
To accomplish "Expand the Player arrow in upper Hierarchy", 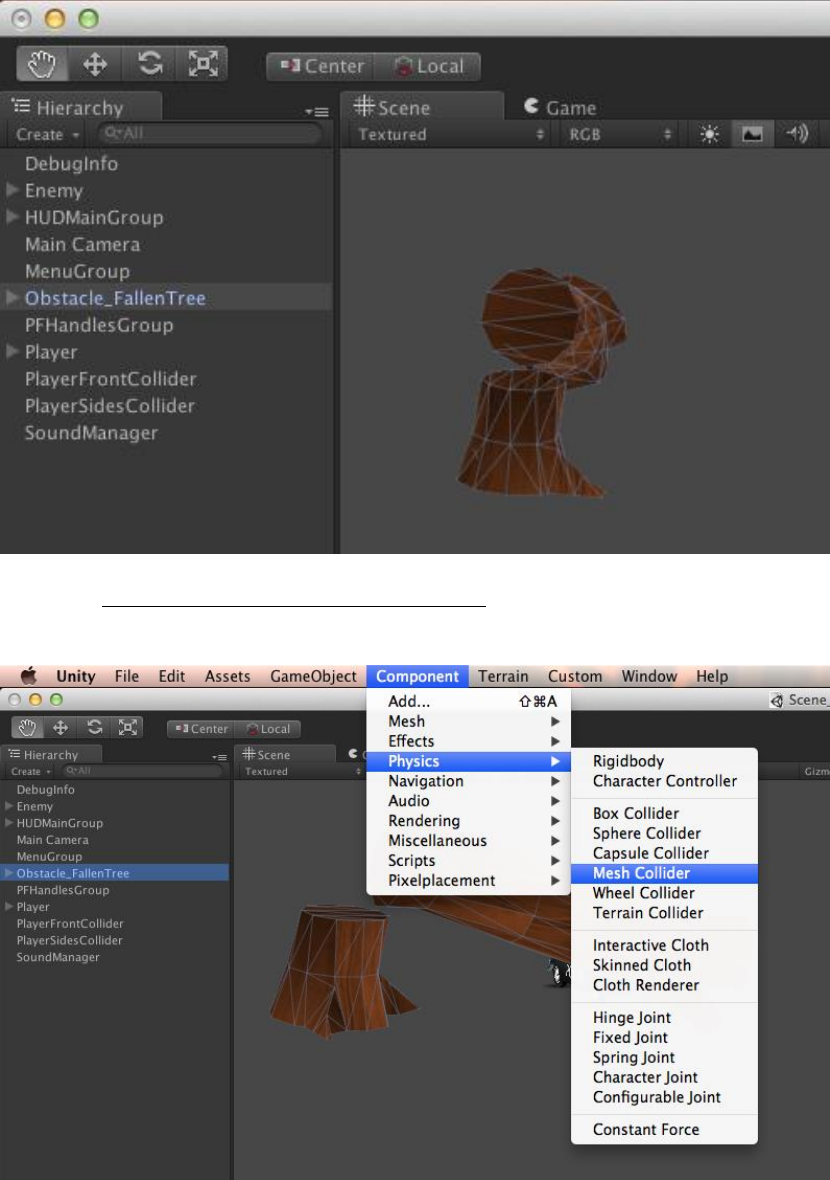I will click(12, 351).
